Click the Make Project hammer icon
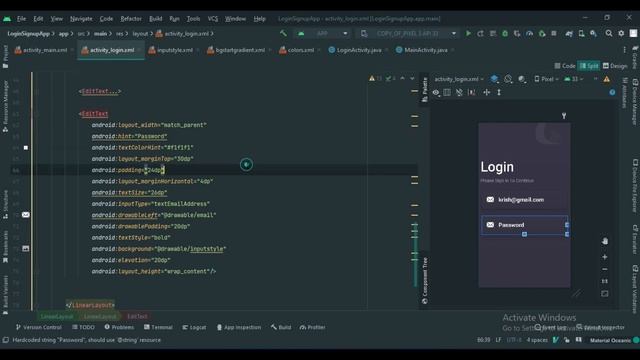 pyautogui.click(x=283, y=33)
